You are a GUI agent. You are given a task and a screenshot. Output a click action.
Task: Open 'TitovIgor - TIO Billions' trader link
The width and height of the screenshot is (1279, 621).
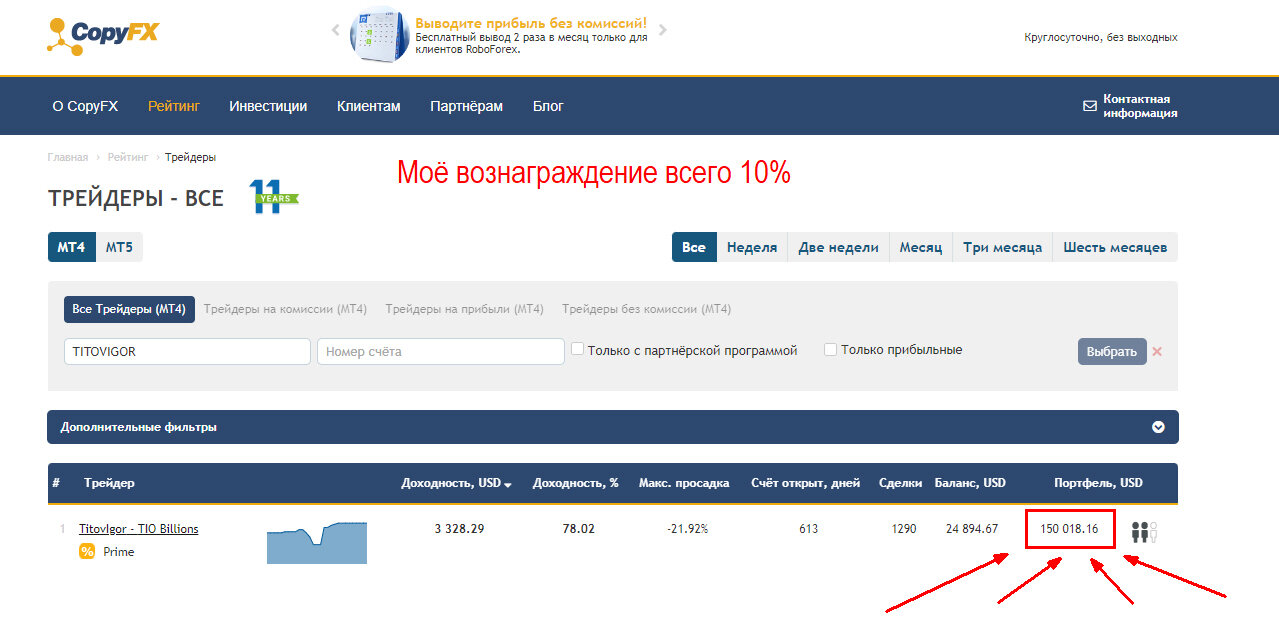pos(139,529)
